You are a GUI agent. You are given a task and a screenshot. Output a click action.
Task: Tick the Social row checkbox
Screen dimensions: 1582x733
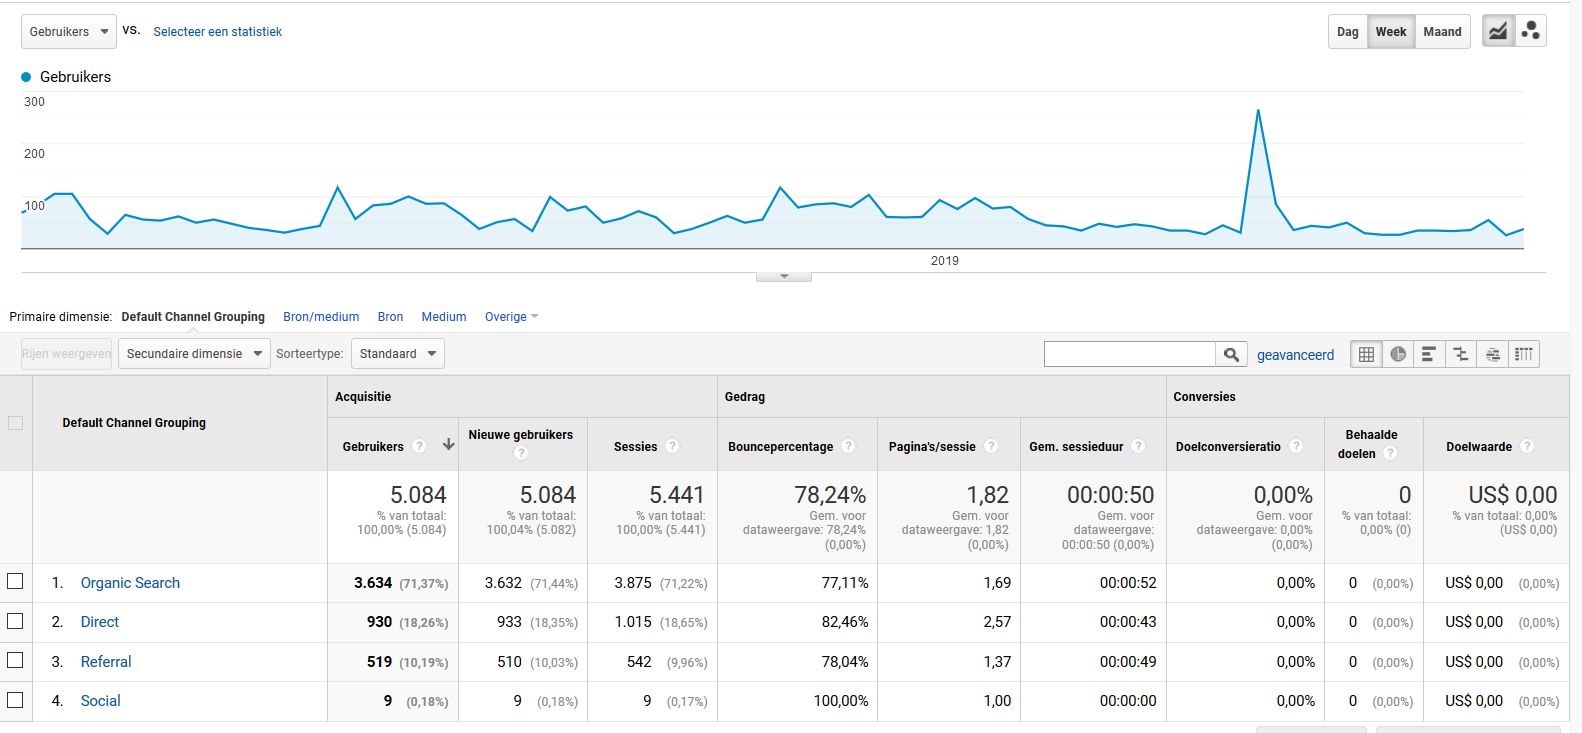tap(15, 700)
